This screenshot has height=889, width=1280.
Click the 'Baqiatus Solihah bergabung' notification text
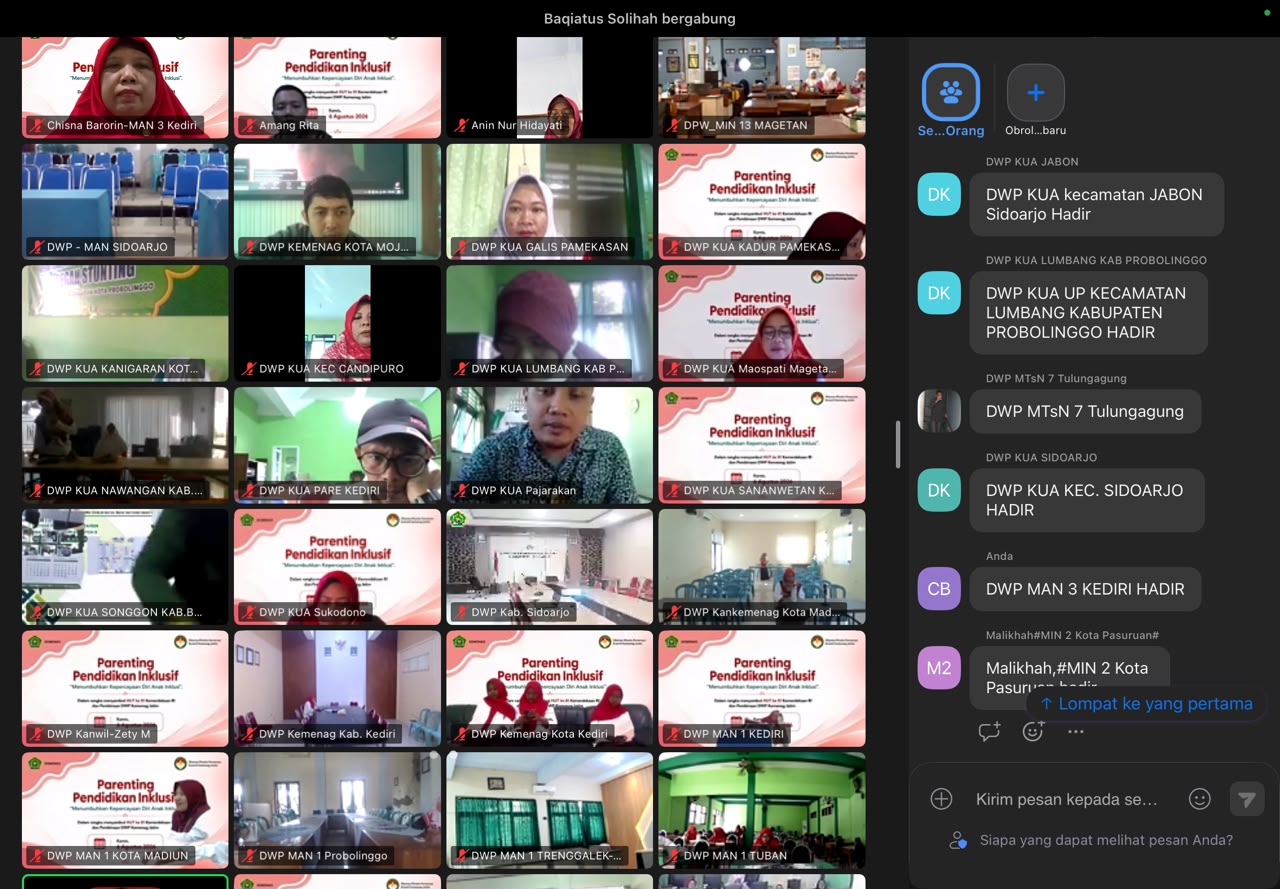point(640,18)
